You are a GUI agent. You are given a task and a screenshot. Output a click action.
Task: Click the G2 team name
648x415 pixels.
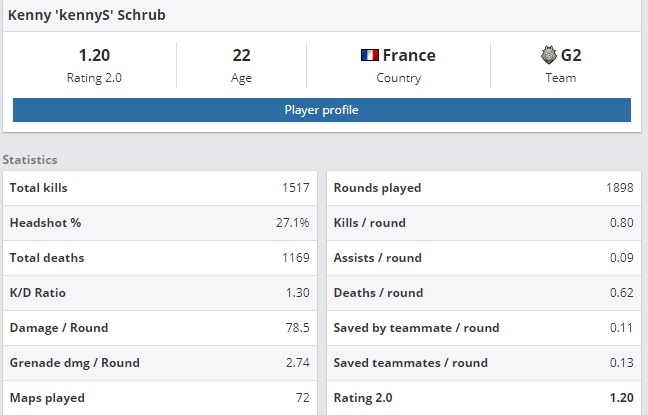point(571,55)
